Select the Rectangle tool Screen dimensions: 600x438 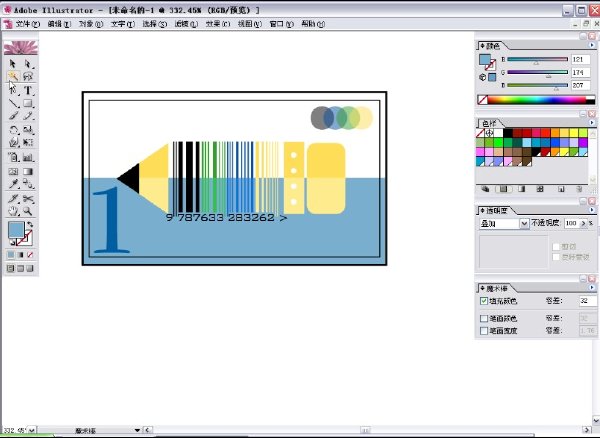(x=28, y=103)
